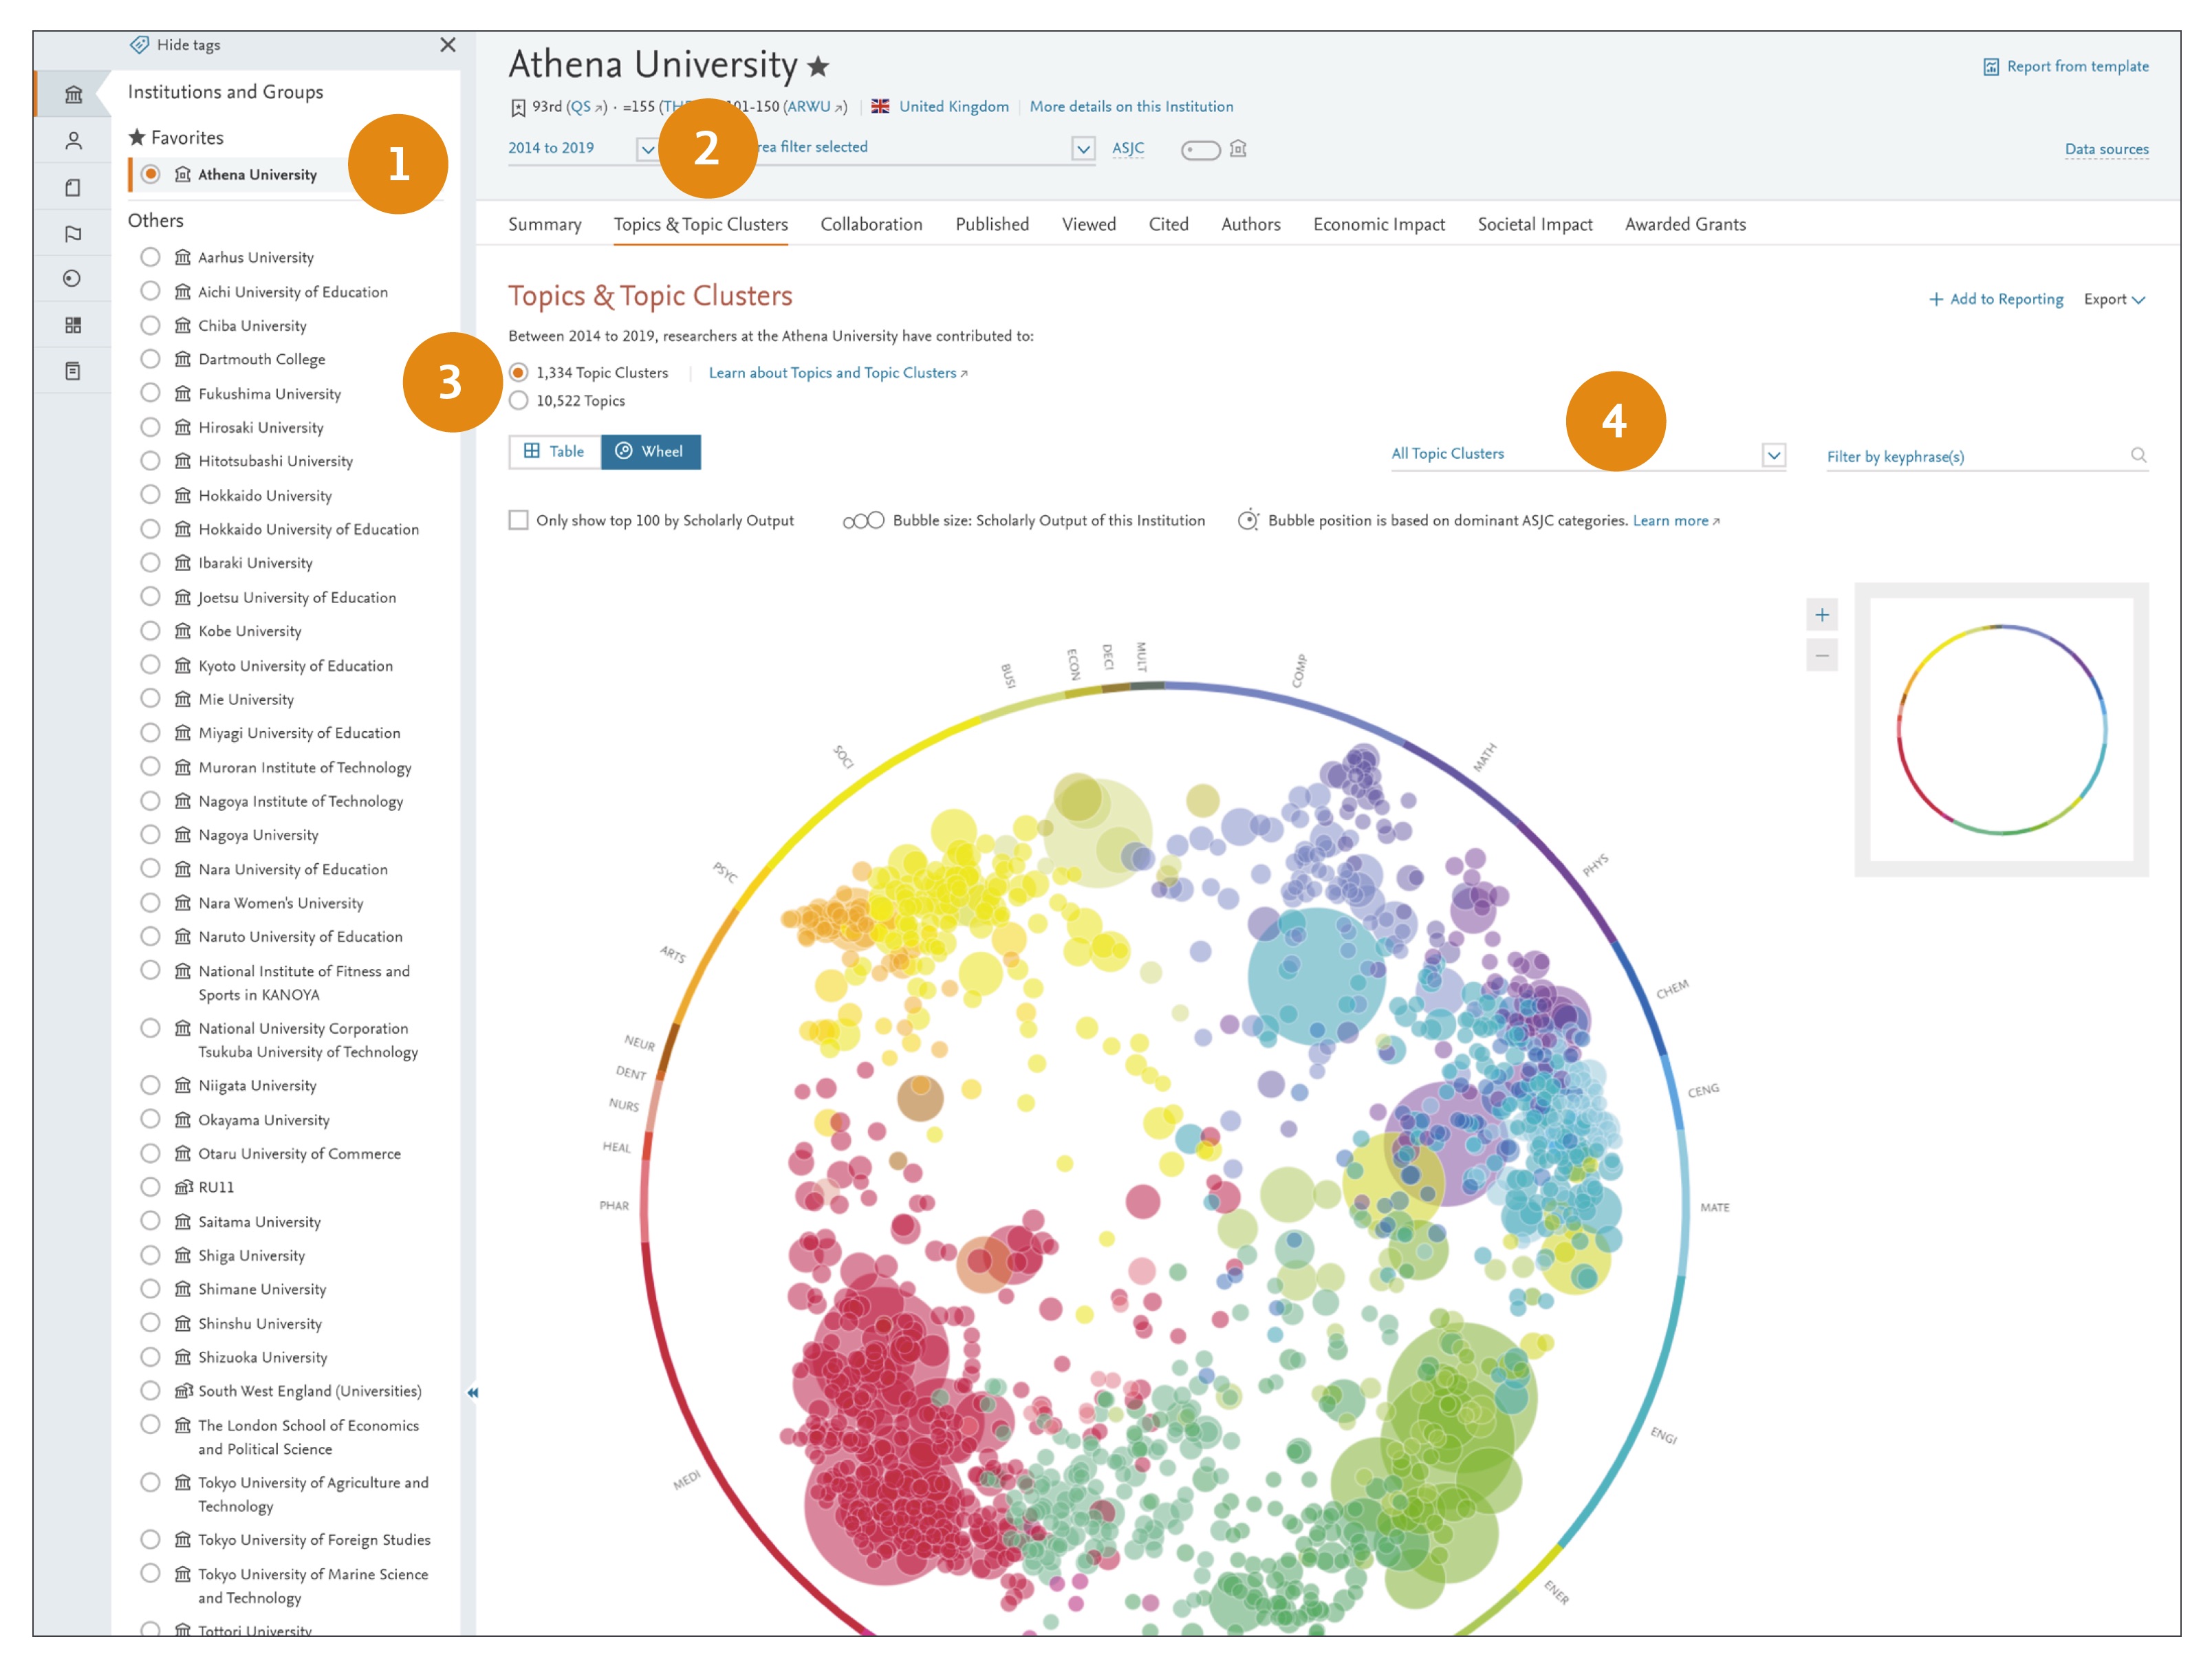Viewport: 2212px width, 1663px height.
Task: Select the 10,522 Topics radio button
Action: coord(518,401)
